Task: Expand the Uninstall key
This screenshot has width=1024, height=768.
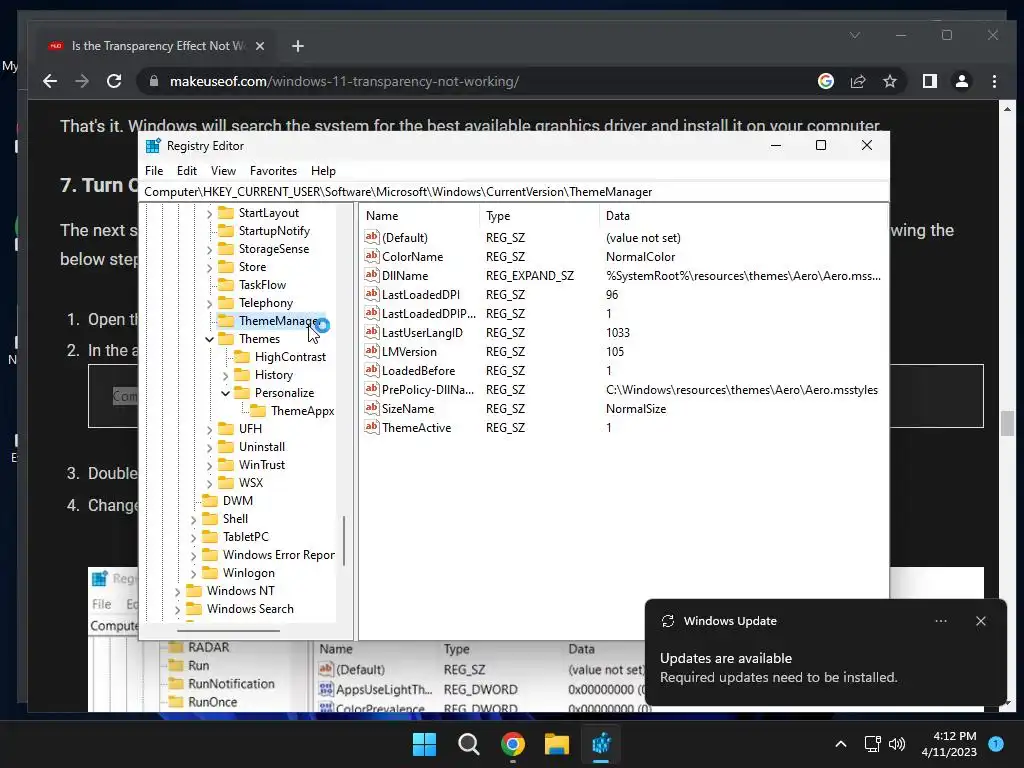Action: 209,447
